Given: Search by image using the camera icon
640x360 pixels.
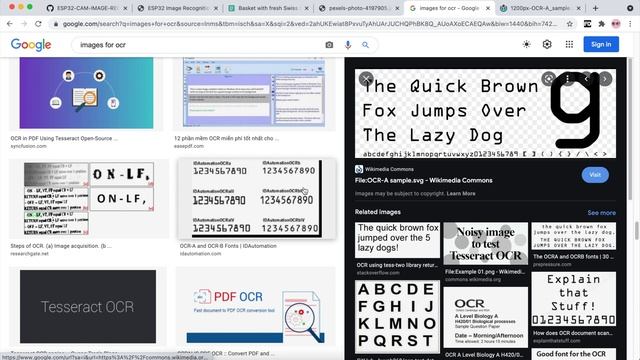Looking at the screenshot, I should click(329, 45).
